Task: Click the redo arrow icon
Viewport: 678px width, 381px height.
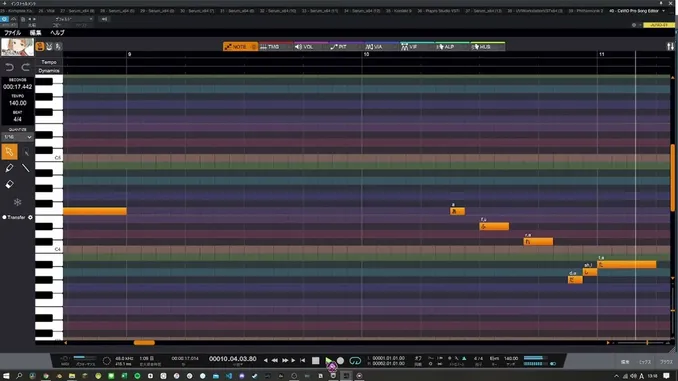Action: (x=26, y=67)
